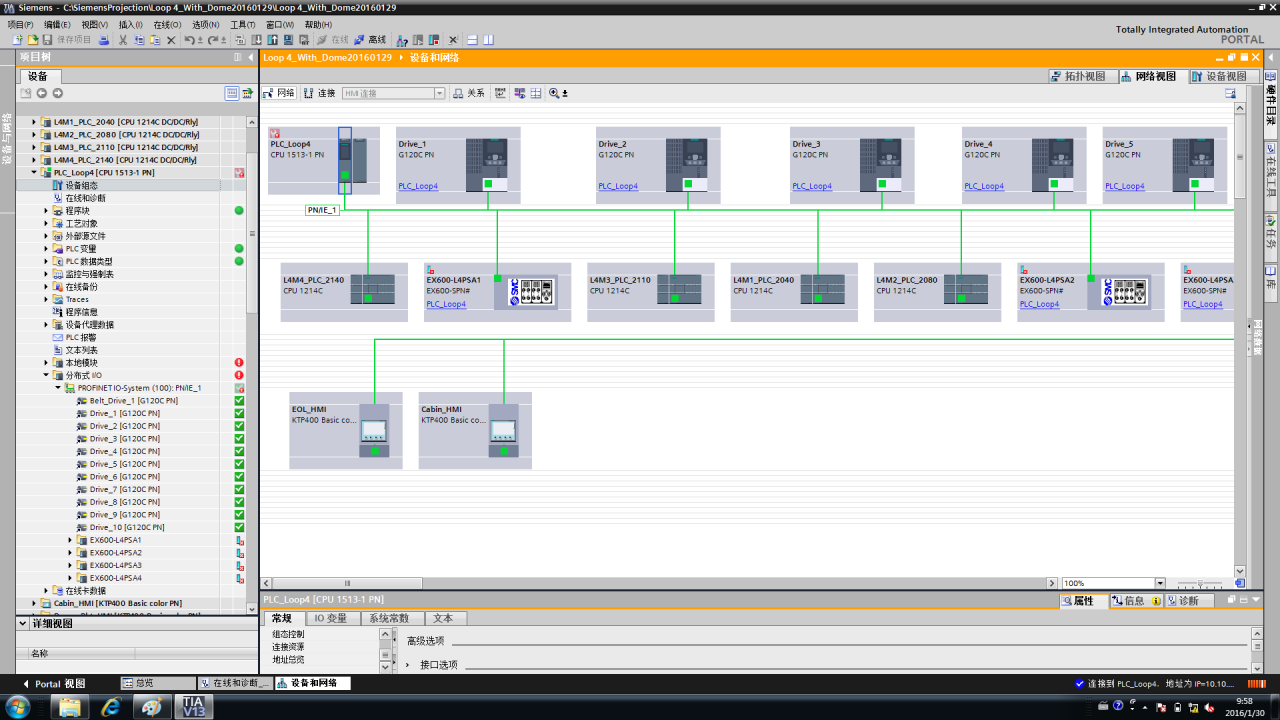
Task: Click the Windows Start button
Action: click(x=18, y=706)
